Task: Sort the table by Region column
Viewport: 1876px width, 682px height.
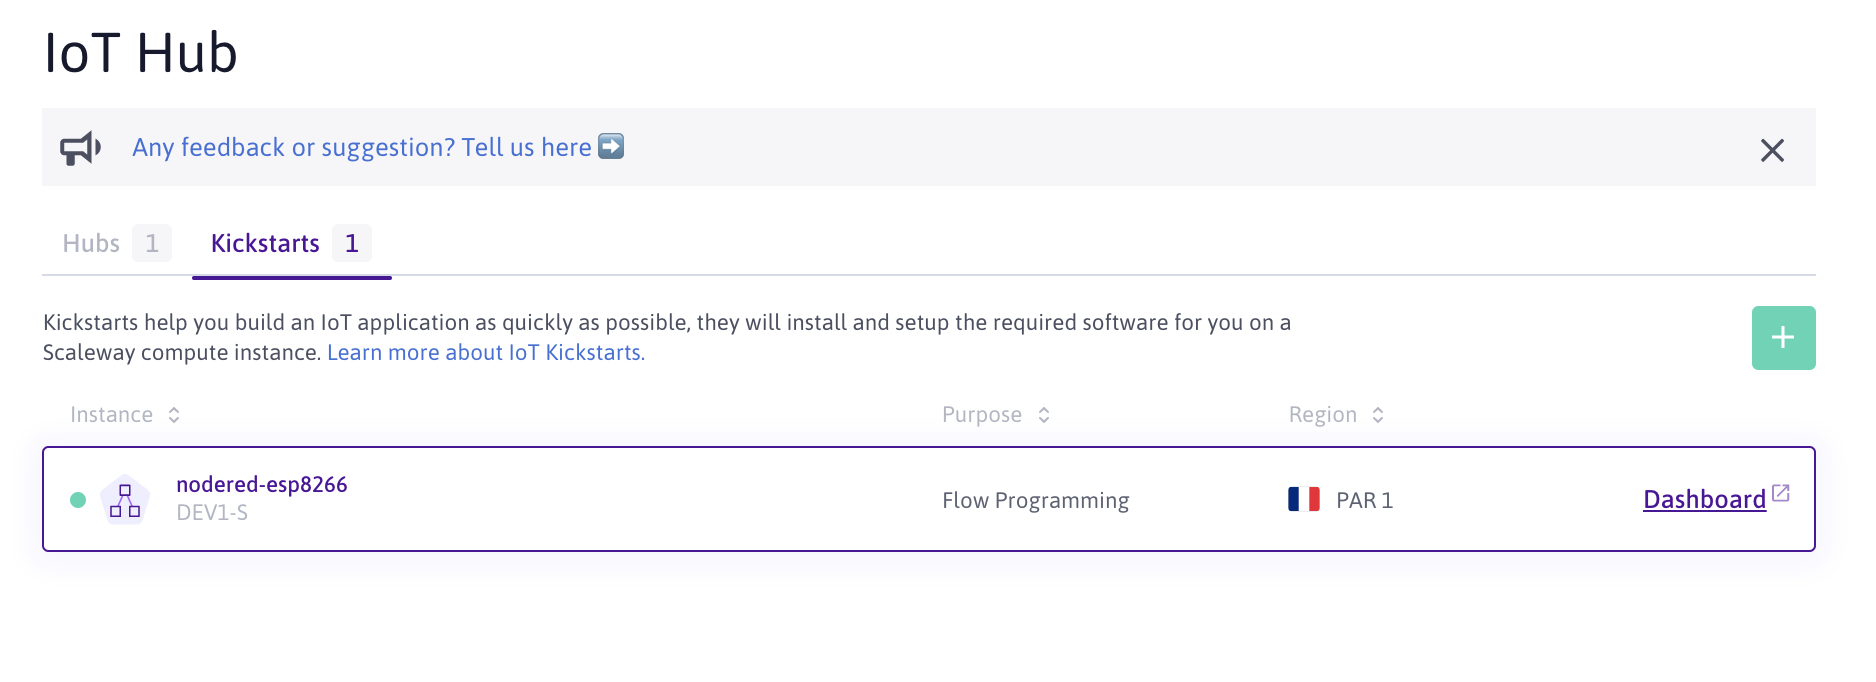Action: pos(1378,415)
